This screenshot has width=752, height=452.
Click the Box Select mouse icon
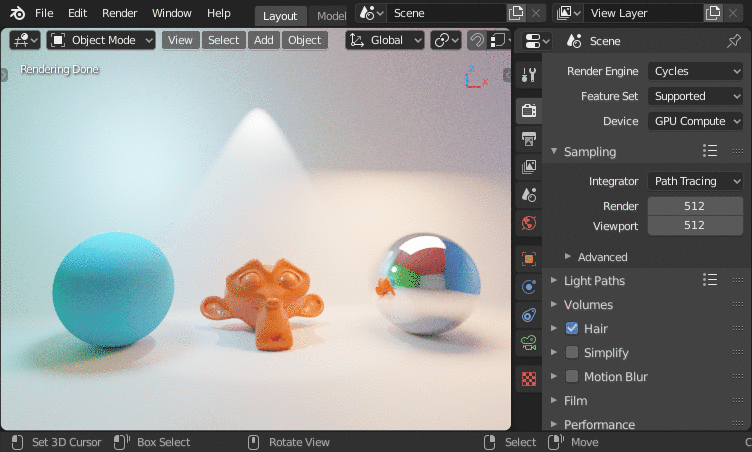coord(121,442)
